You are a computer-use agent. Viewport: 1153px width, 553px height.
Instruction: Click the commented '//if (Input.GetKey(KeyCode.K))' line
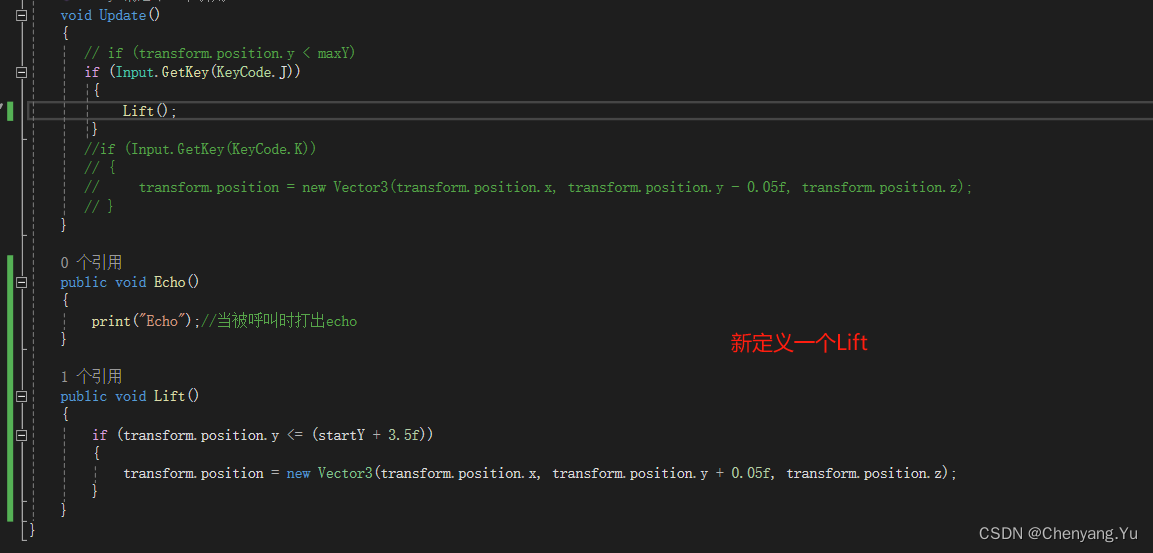click(200, 149)
